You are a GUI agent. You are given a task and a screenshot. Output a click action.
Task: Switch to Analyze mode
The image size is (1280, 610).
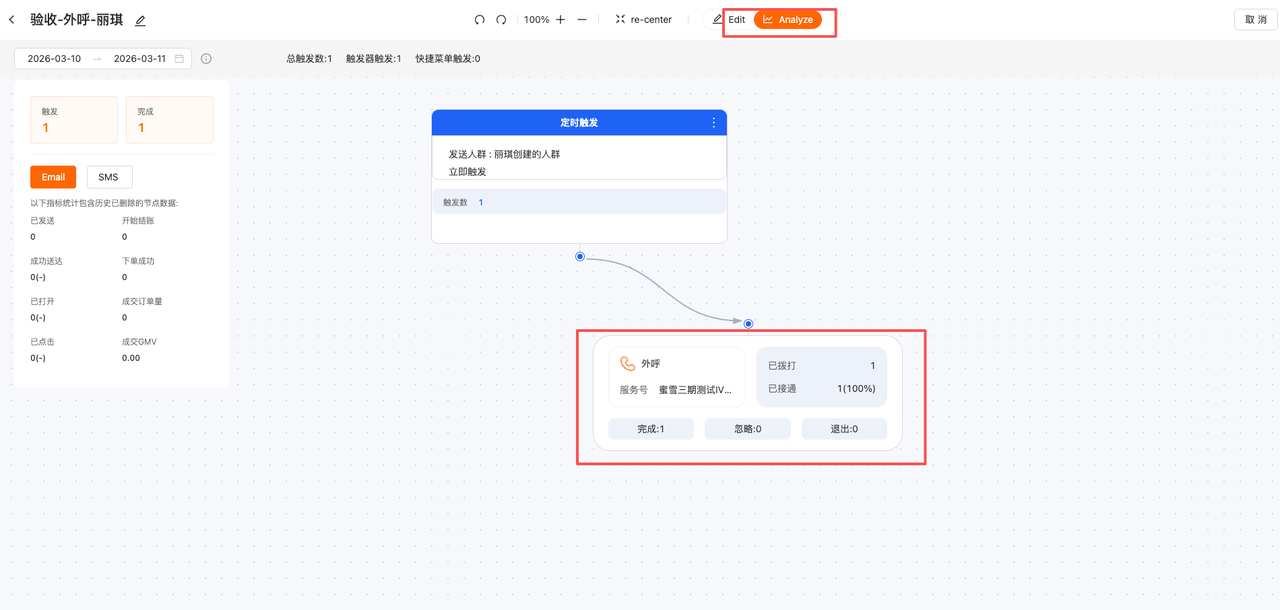point(788,20)
